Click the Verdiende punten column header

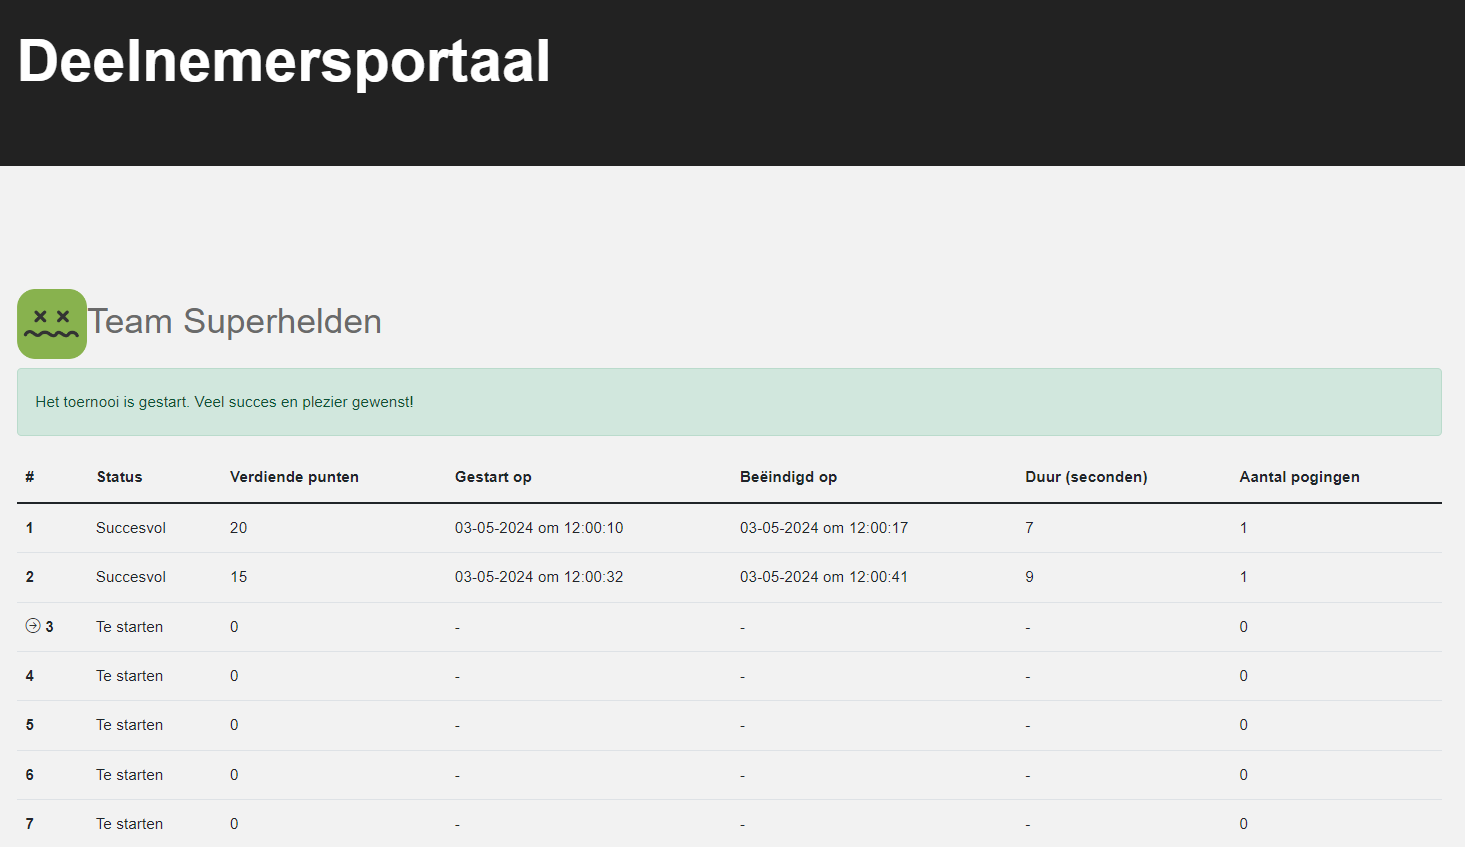[x=294, y=477]
